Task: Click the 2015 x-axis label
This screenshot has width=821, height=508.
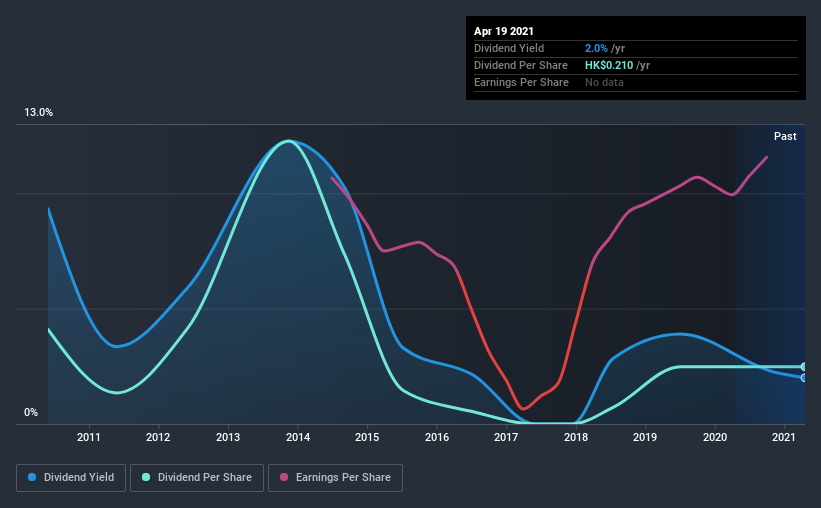Action: click(367, 437)
